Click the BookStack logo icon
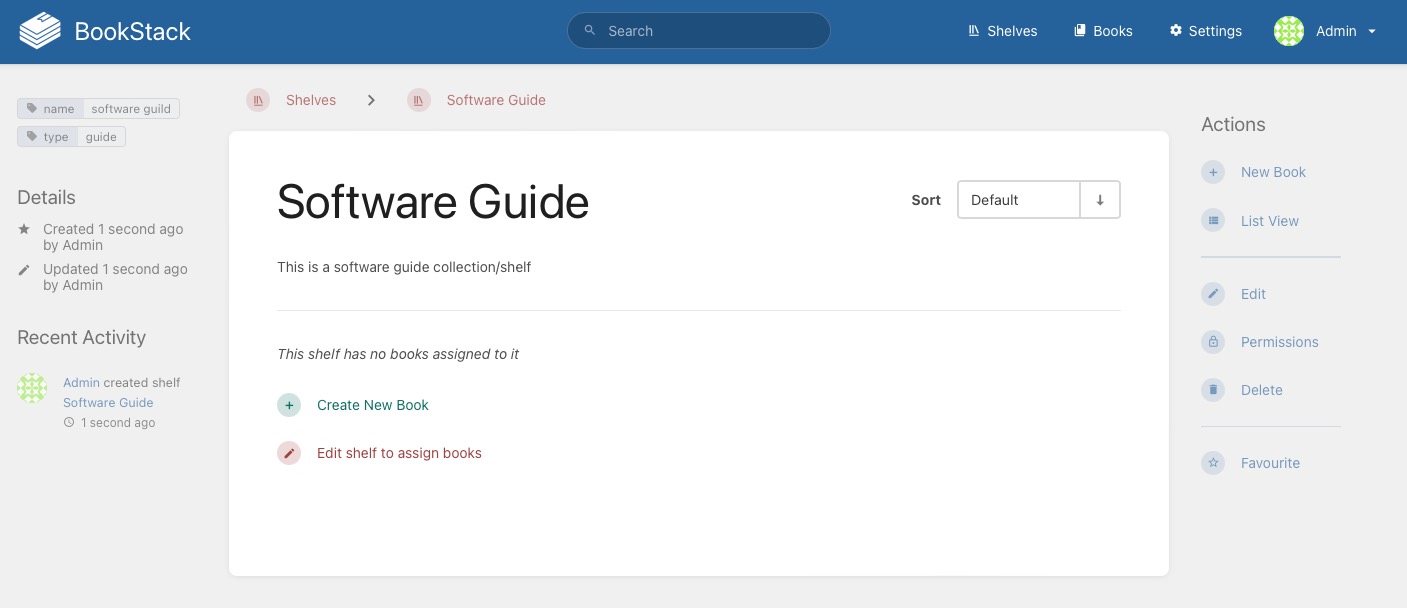This screenshot has height=608, width=1407. tap(40, 31)
